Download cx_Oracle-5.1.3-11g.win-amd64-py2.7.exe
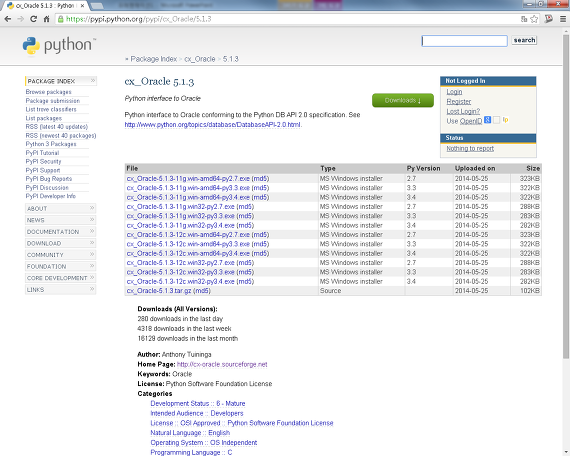Image resolution: width=570 pixels, height=456 pixels. pyautogui.click(x=188, y=179)
